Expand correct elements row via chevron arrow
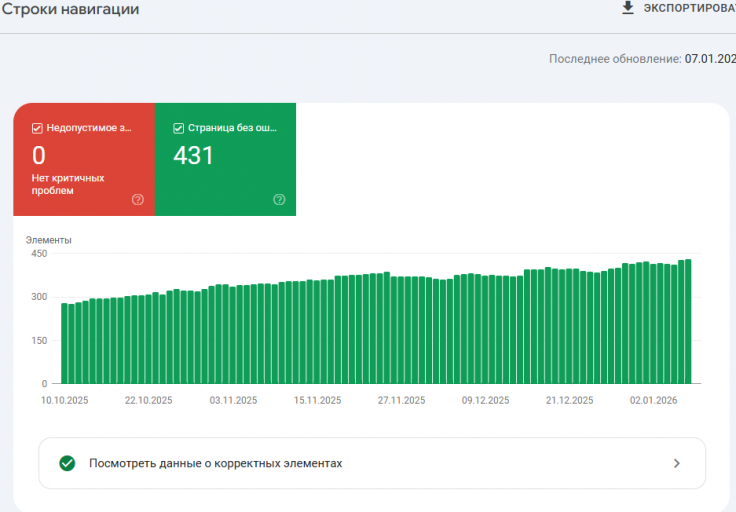Image resolution: width=736 pixels, height=512 pixels. pyautogui.click(x=676, y=463)
